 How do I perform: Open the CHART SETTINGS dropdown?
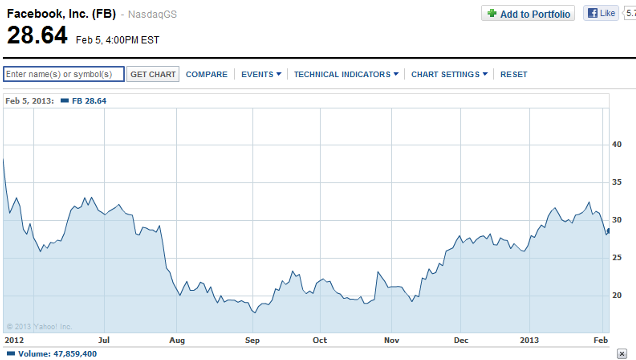(x=449, y=74)
